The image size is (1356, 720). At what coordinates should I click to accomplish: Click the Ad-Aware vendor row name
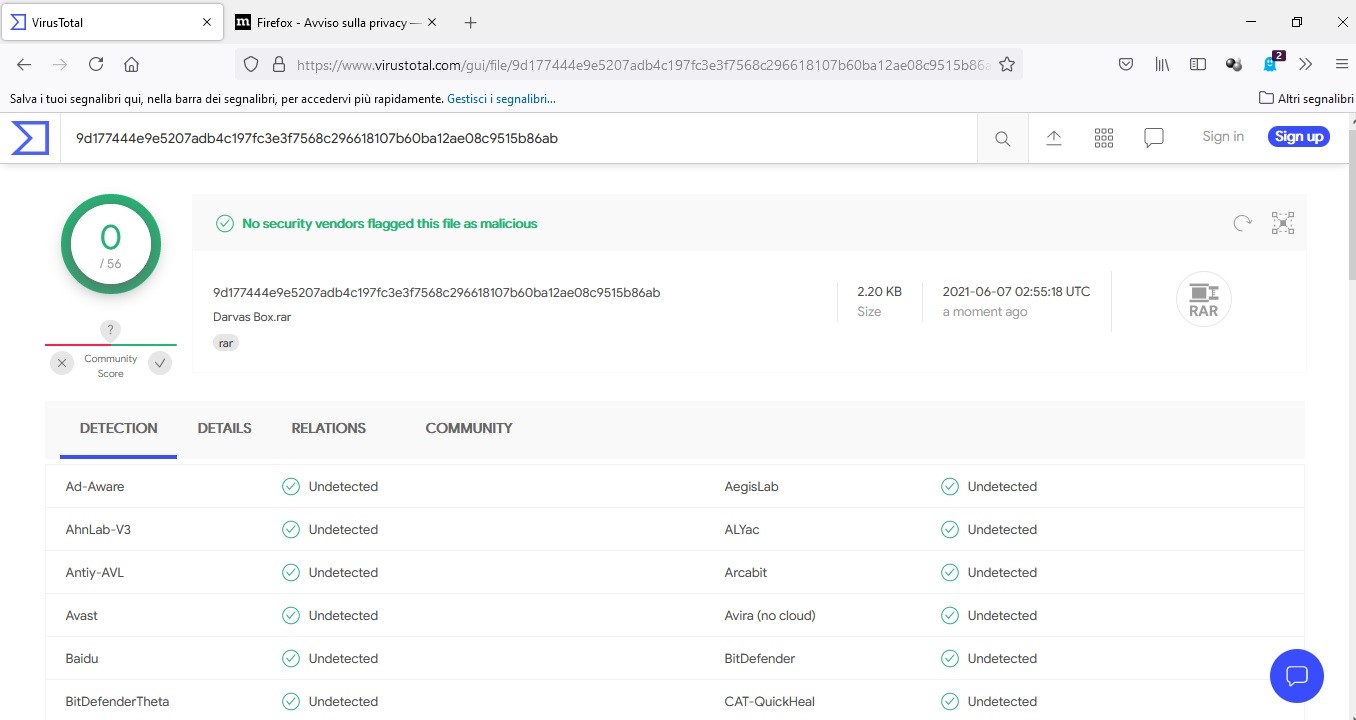(95, 487)
